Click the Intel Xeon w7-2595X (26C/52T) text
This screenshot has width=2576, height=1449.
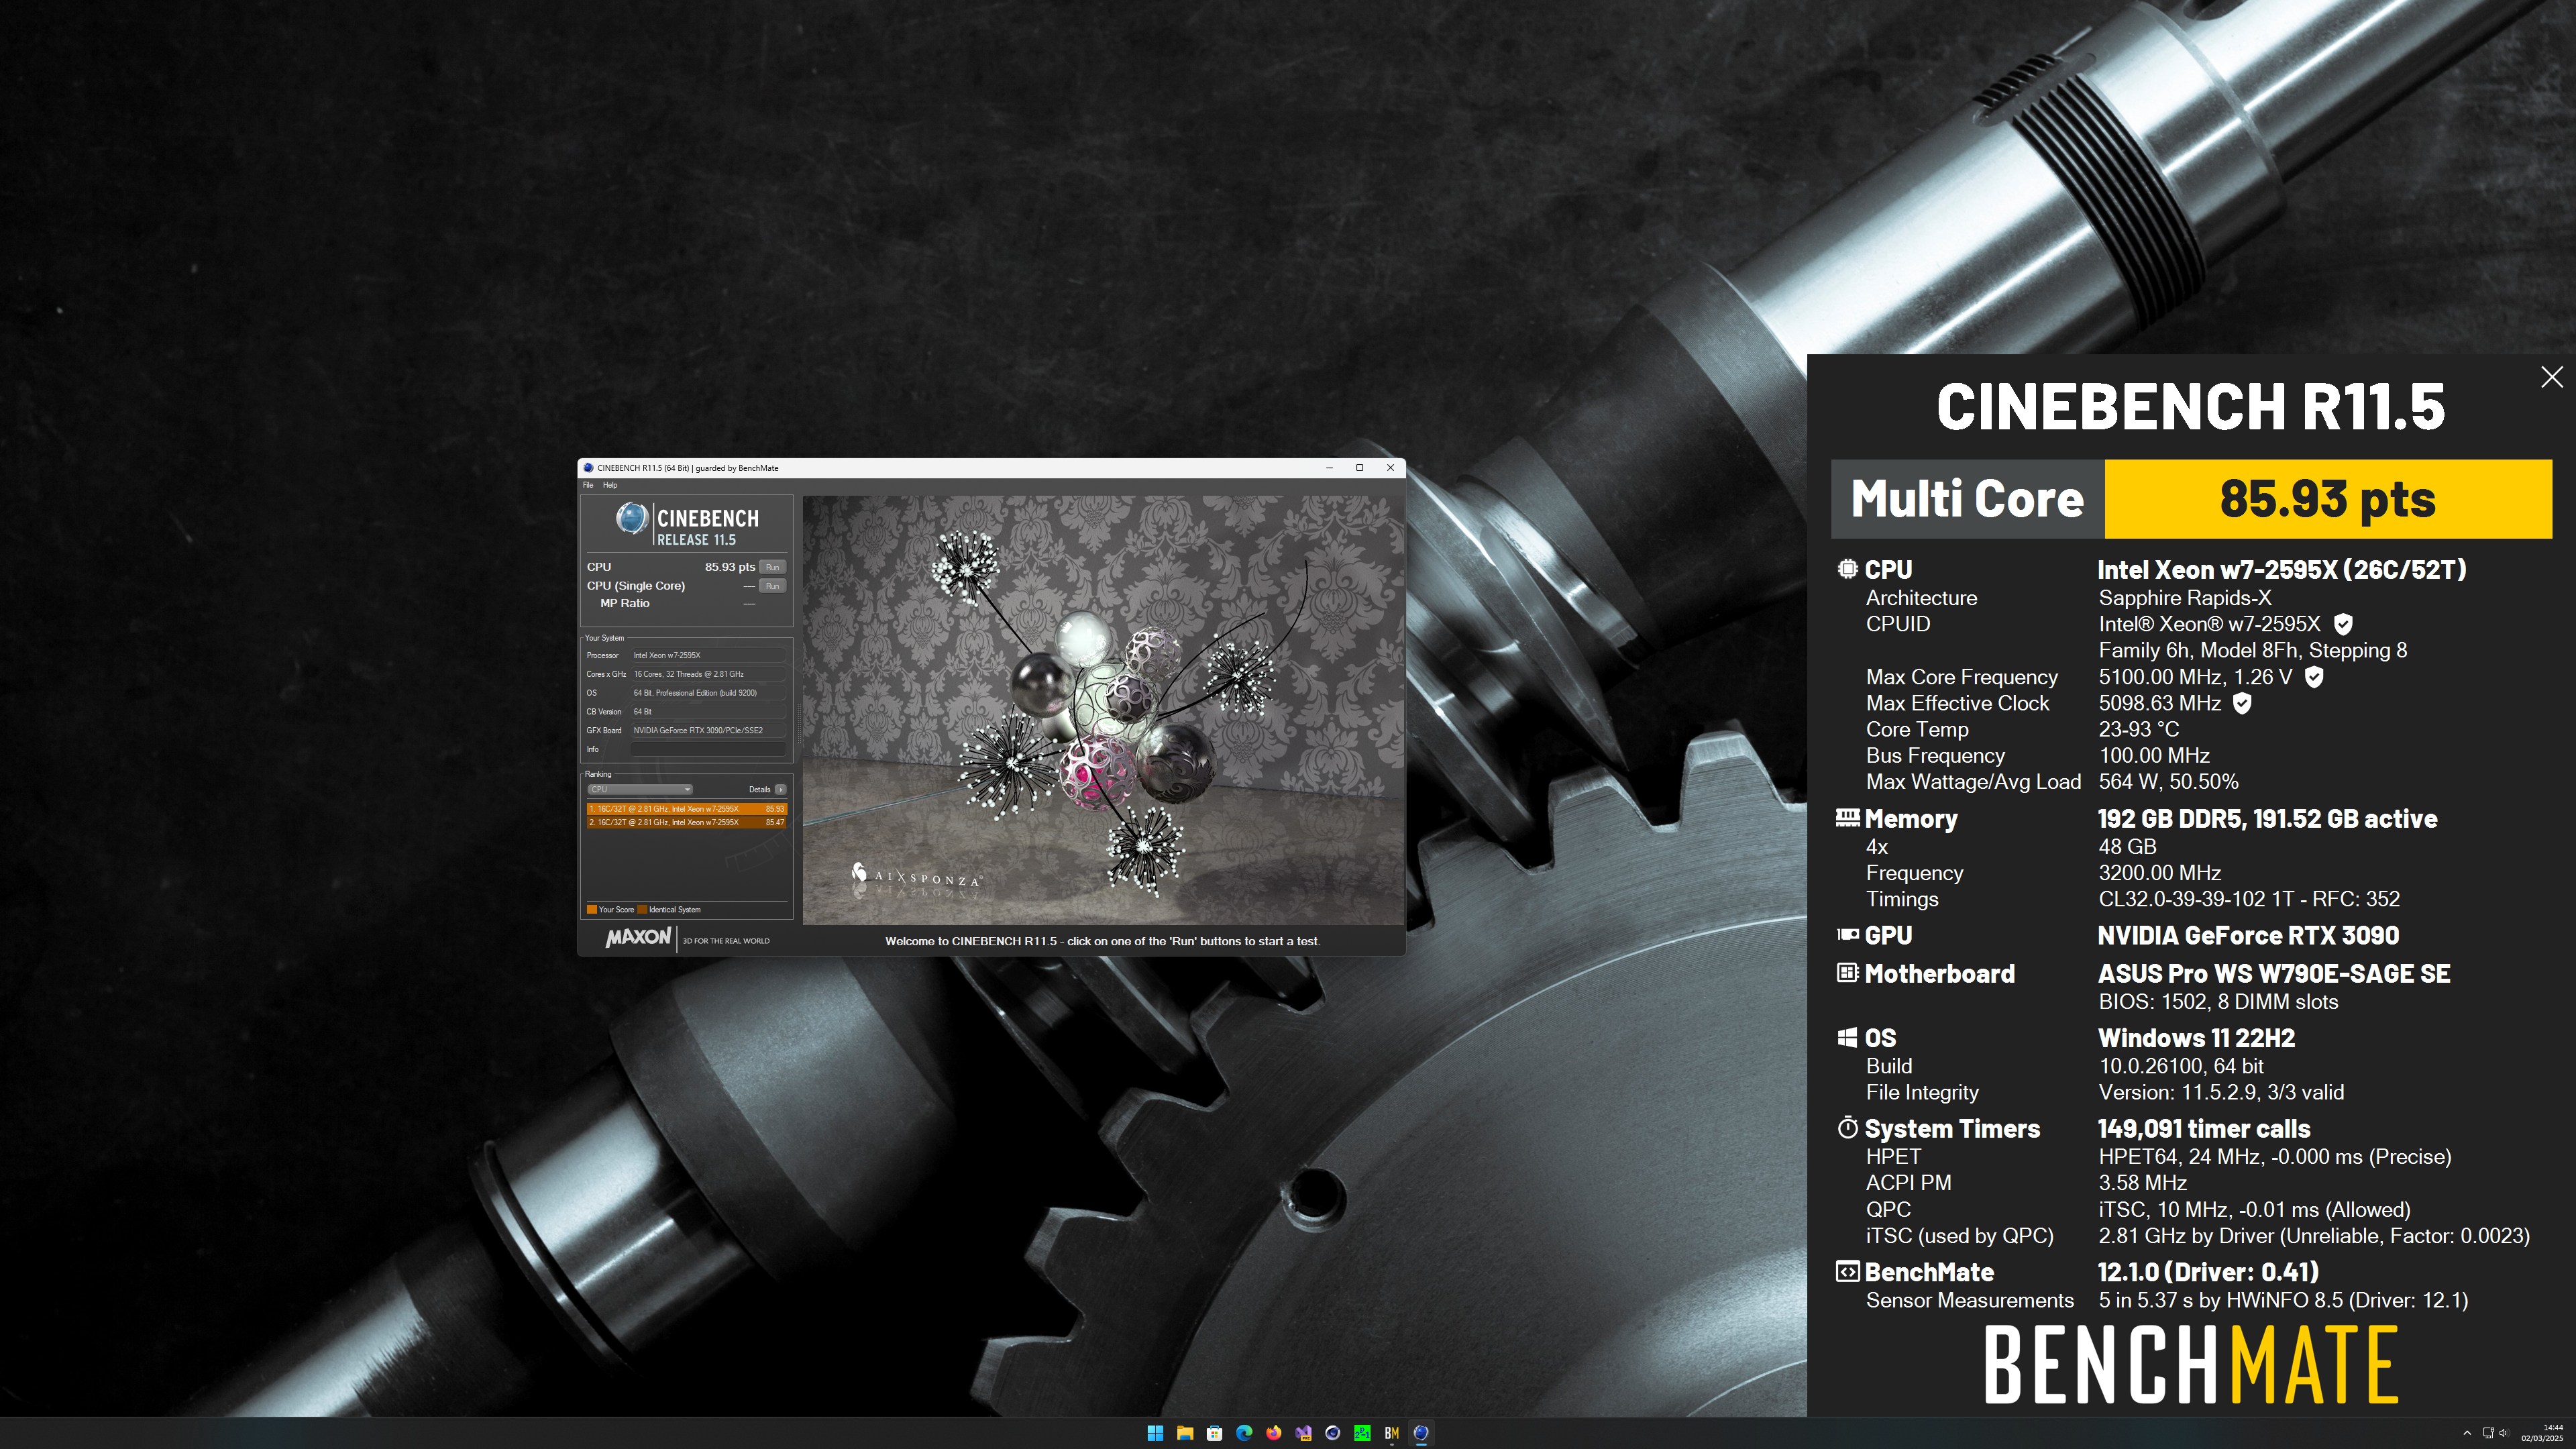2281,570
